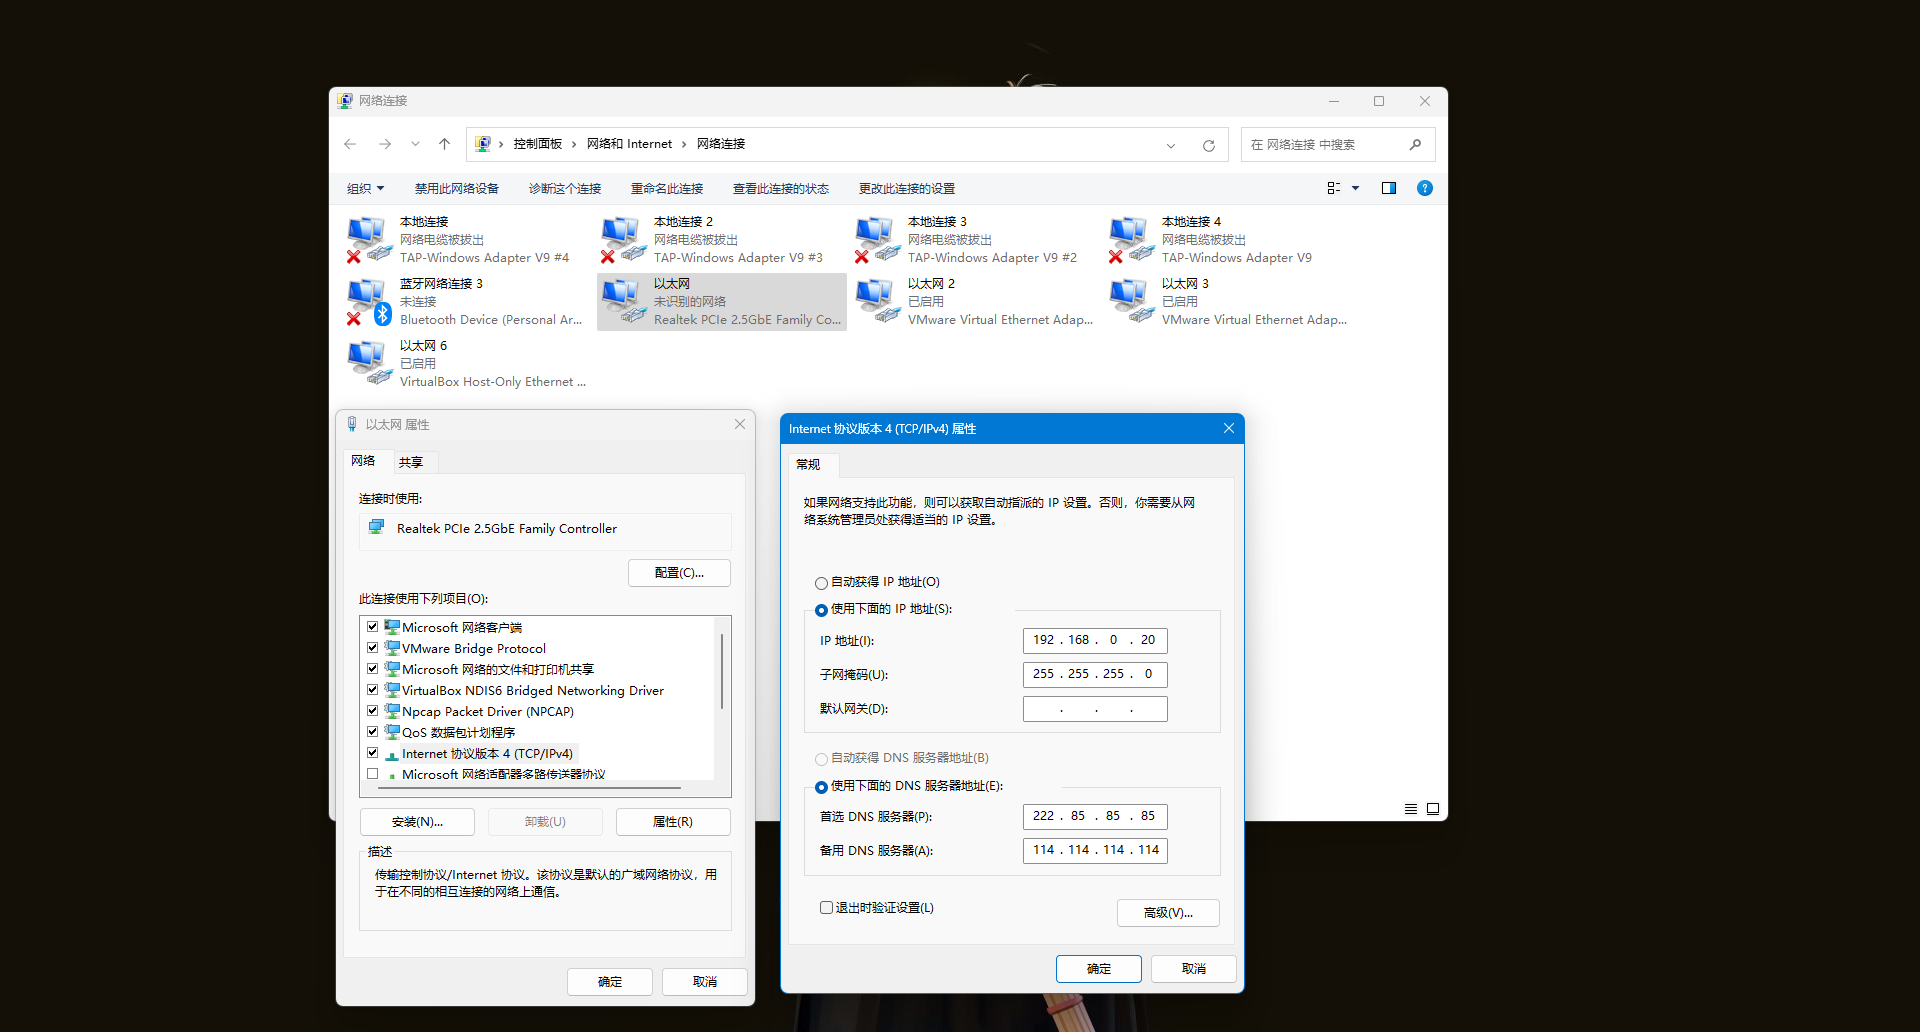Click the 高级(V)... button
1920x1032 pixels.
(x=1167, y=913)
